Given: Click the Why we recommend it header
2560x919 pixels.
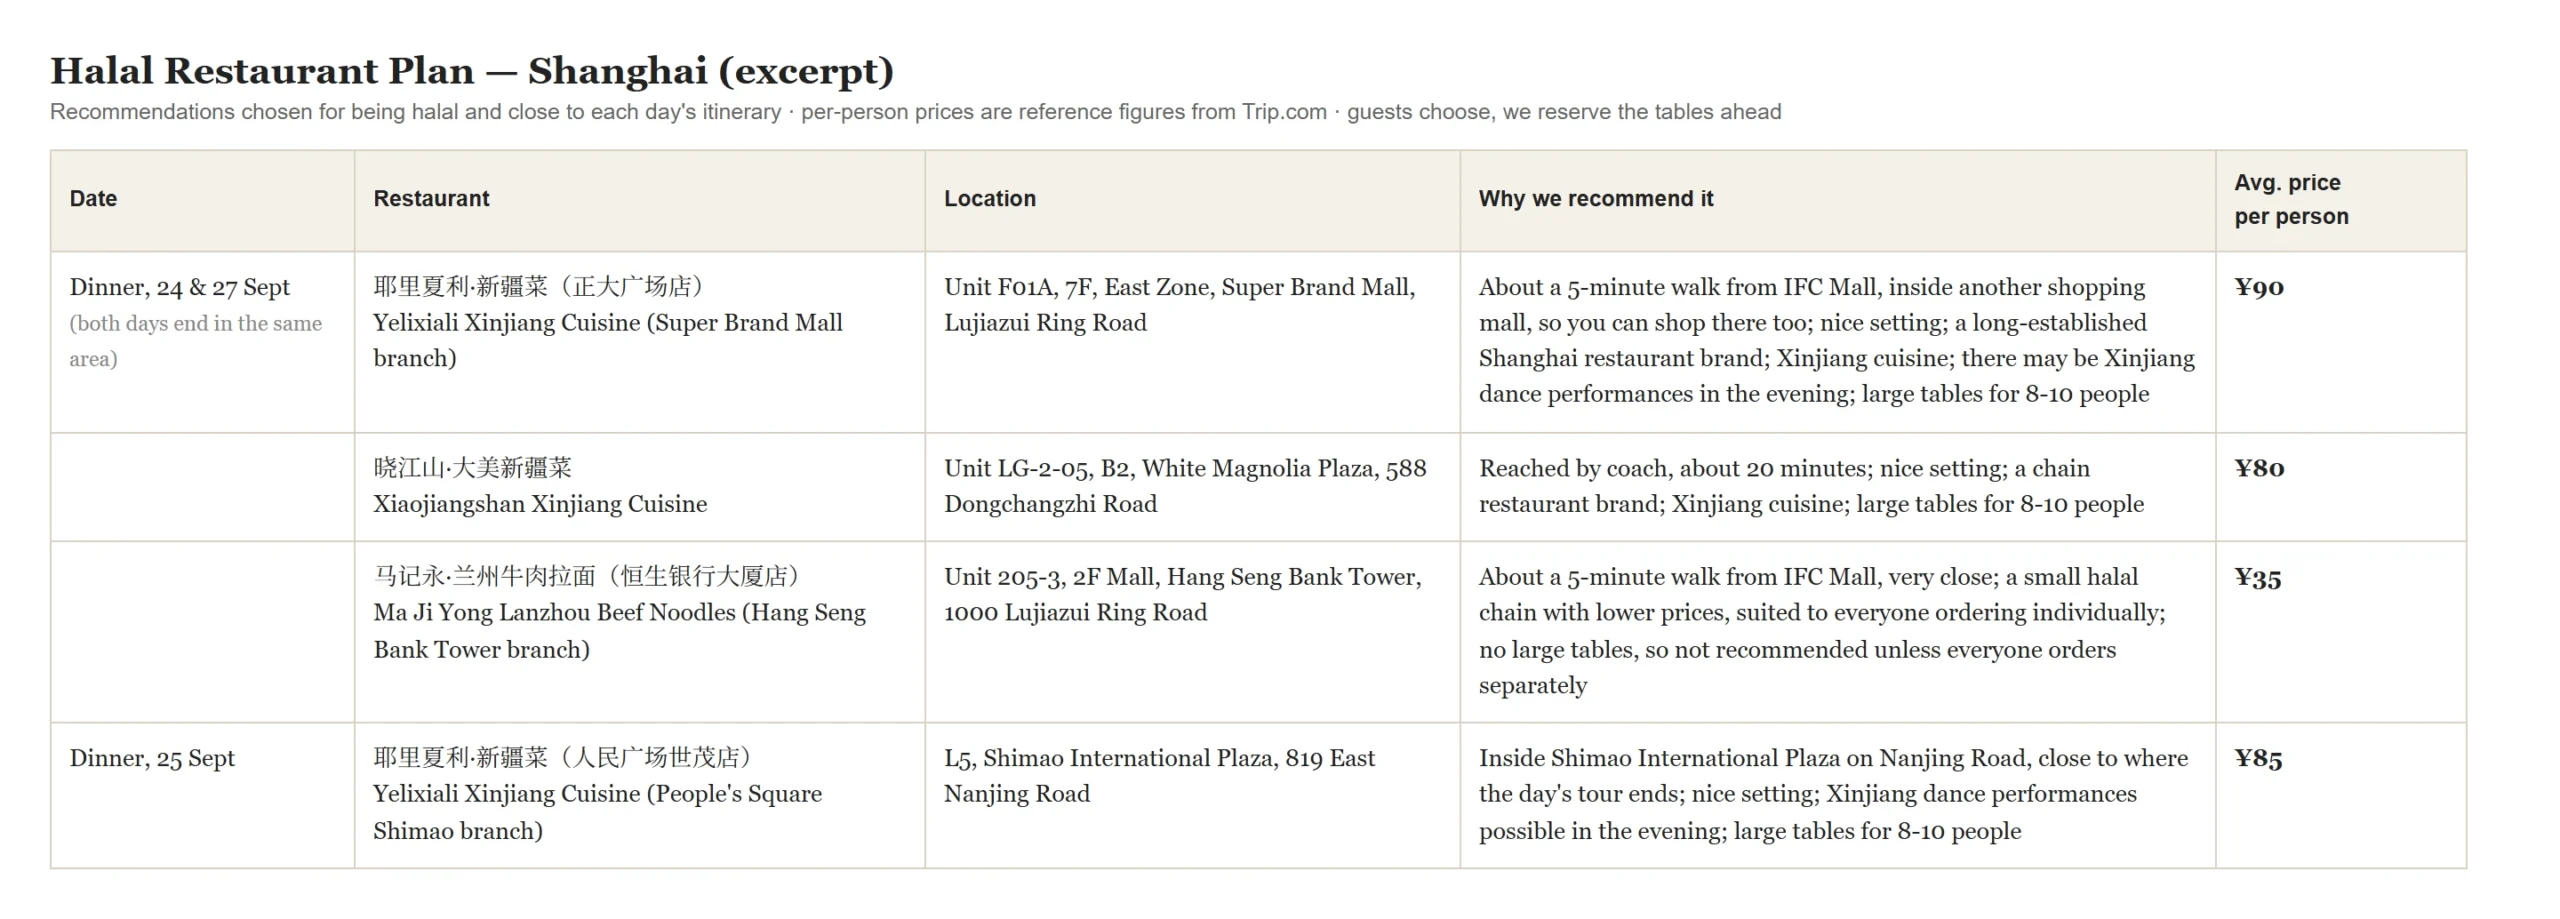Looking at the screenshot, I should tap(1837, 199).
